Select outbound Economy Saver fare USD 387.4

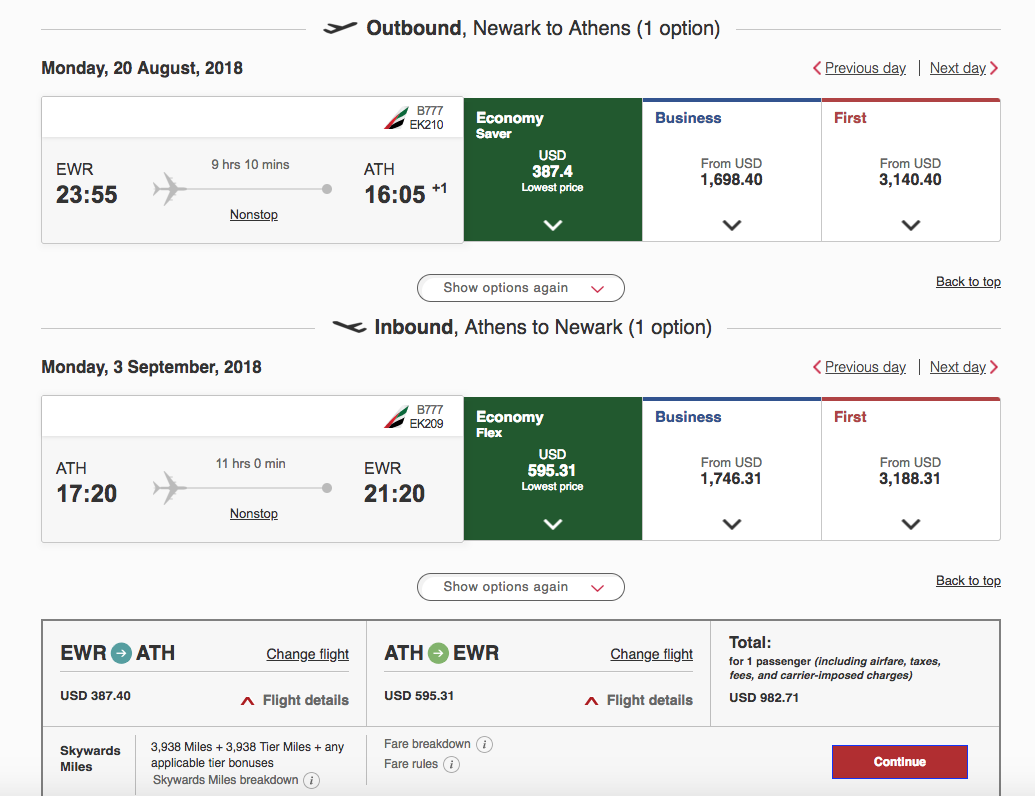click(552, 170)
